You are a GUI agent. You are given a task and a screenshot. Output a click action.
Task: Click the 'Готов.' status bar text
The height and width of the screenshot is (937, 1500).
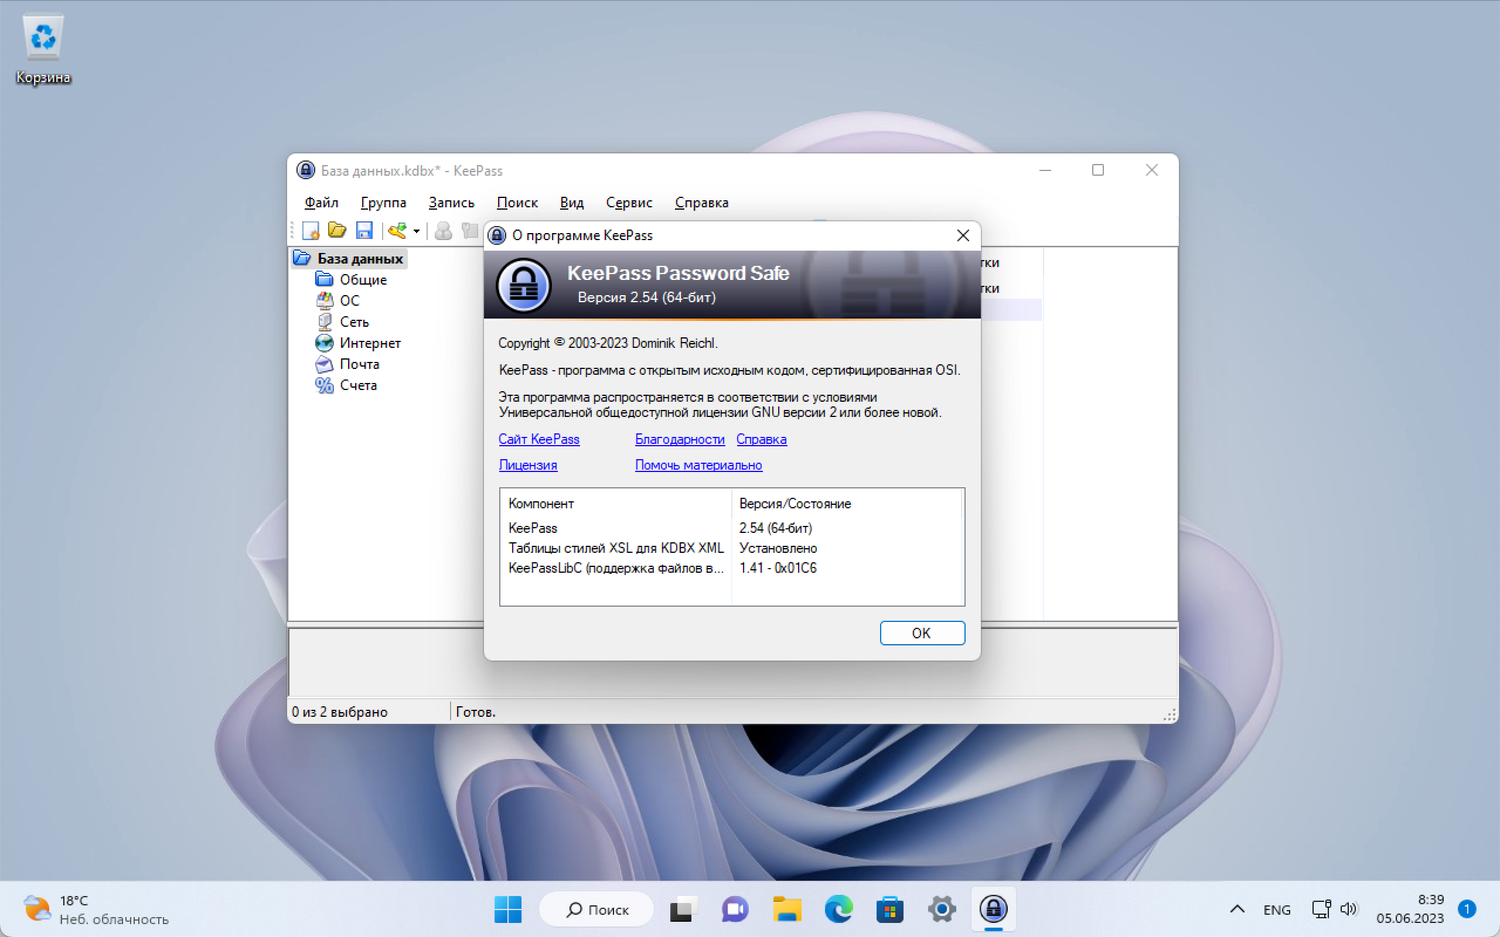pyautogui.click(x=476, y=712)
